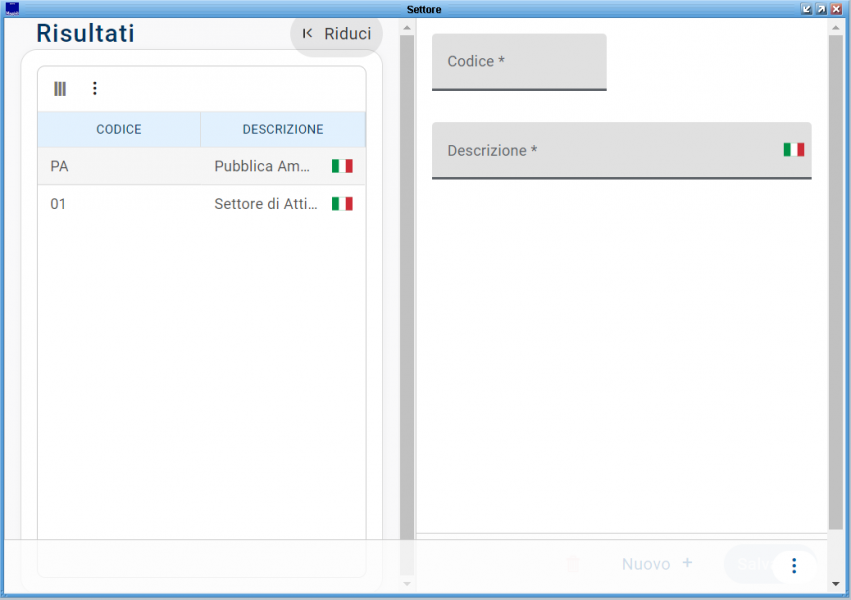The width and height of the screenshot is (851, 600).
Task: Click the form panel scroll-down arrow
Action: pos(836,584)
